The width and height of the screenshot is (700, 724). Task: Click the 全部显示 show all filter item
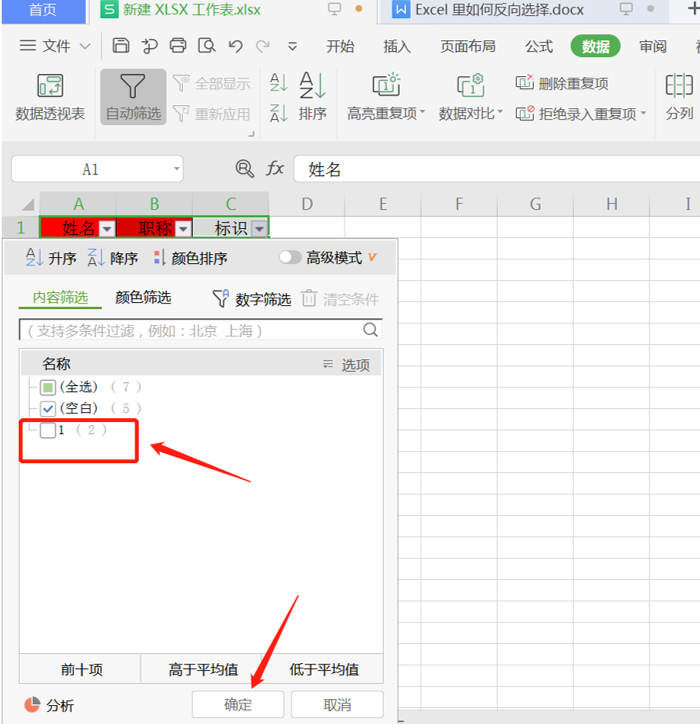(x=211, y=84)
